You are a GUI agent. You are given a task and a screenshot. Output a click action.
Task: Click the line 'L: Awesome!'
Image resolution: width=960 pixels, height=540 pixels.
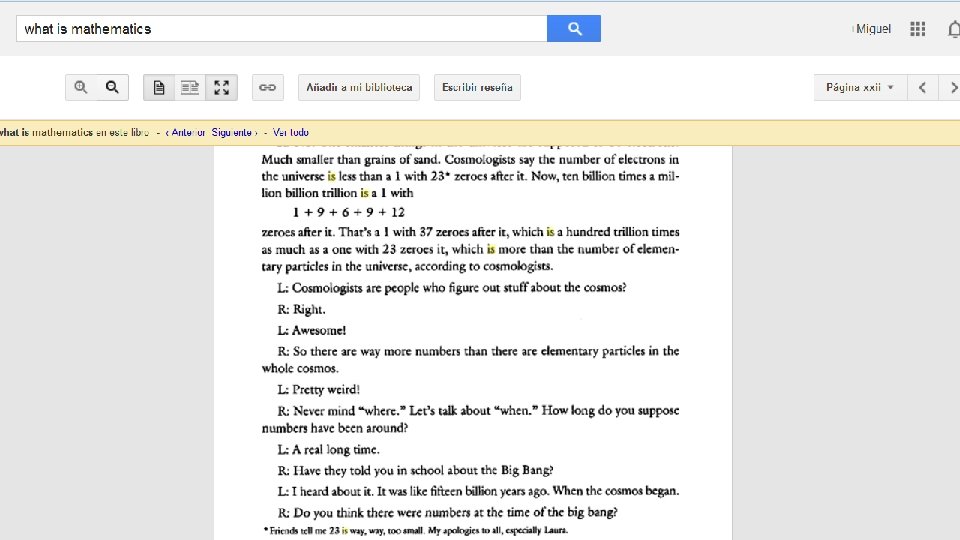312,331
